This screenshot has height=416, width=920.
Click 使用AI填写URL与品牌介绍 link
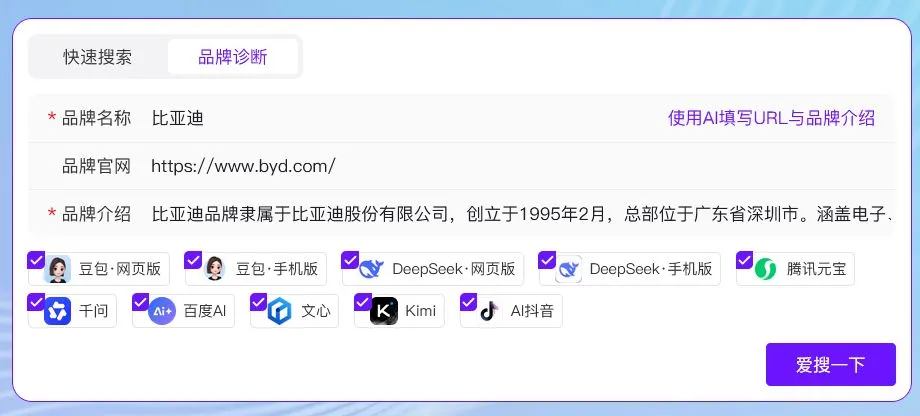(771, 118)
